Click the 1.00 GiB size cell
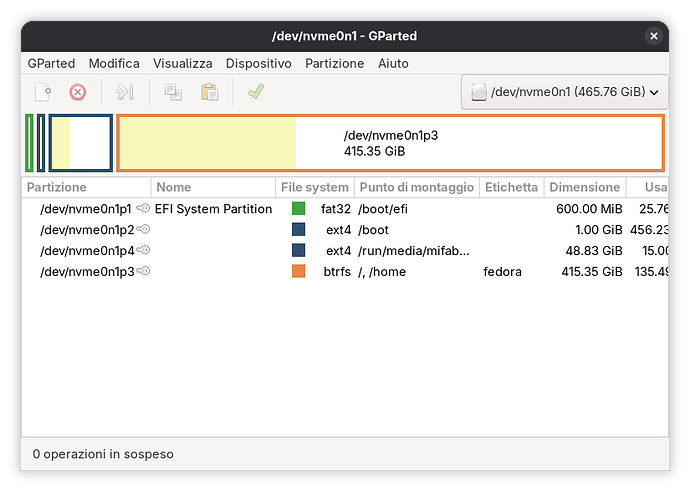 [599, 230]
